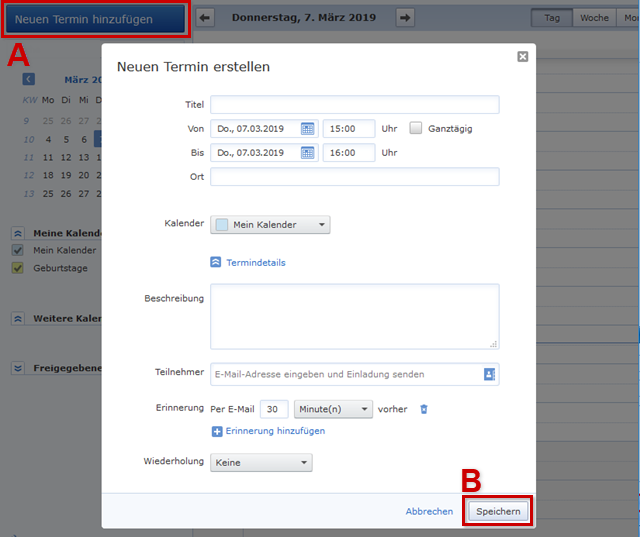Open the Von date picker calendar icon
Image resolution: width=640 pixels, height=537 pixels.
tap(307, 129)
